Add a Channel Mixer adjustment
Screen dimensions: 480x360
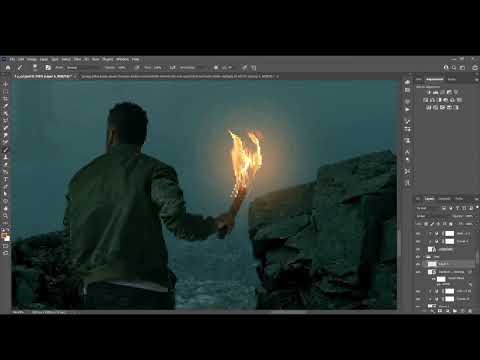click(x=452, y=100)
